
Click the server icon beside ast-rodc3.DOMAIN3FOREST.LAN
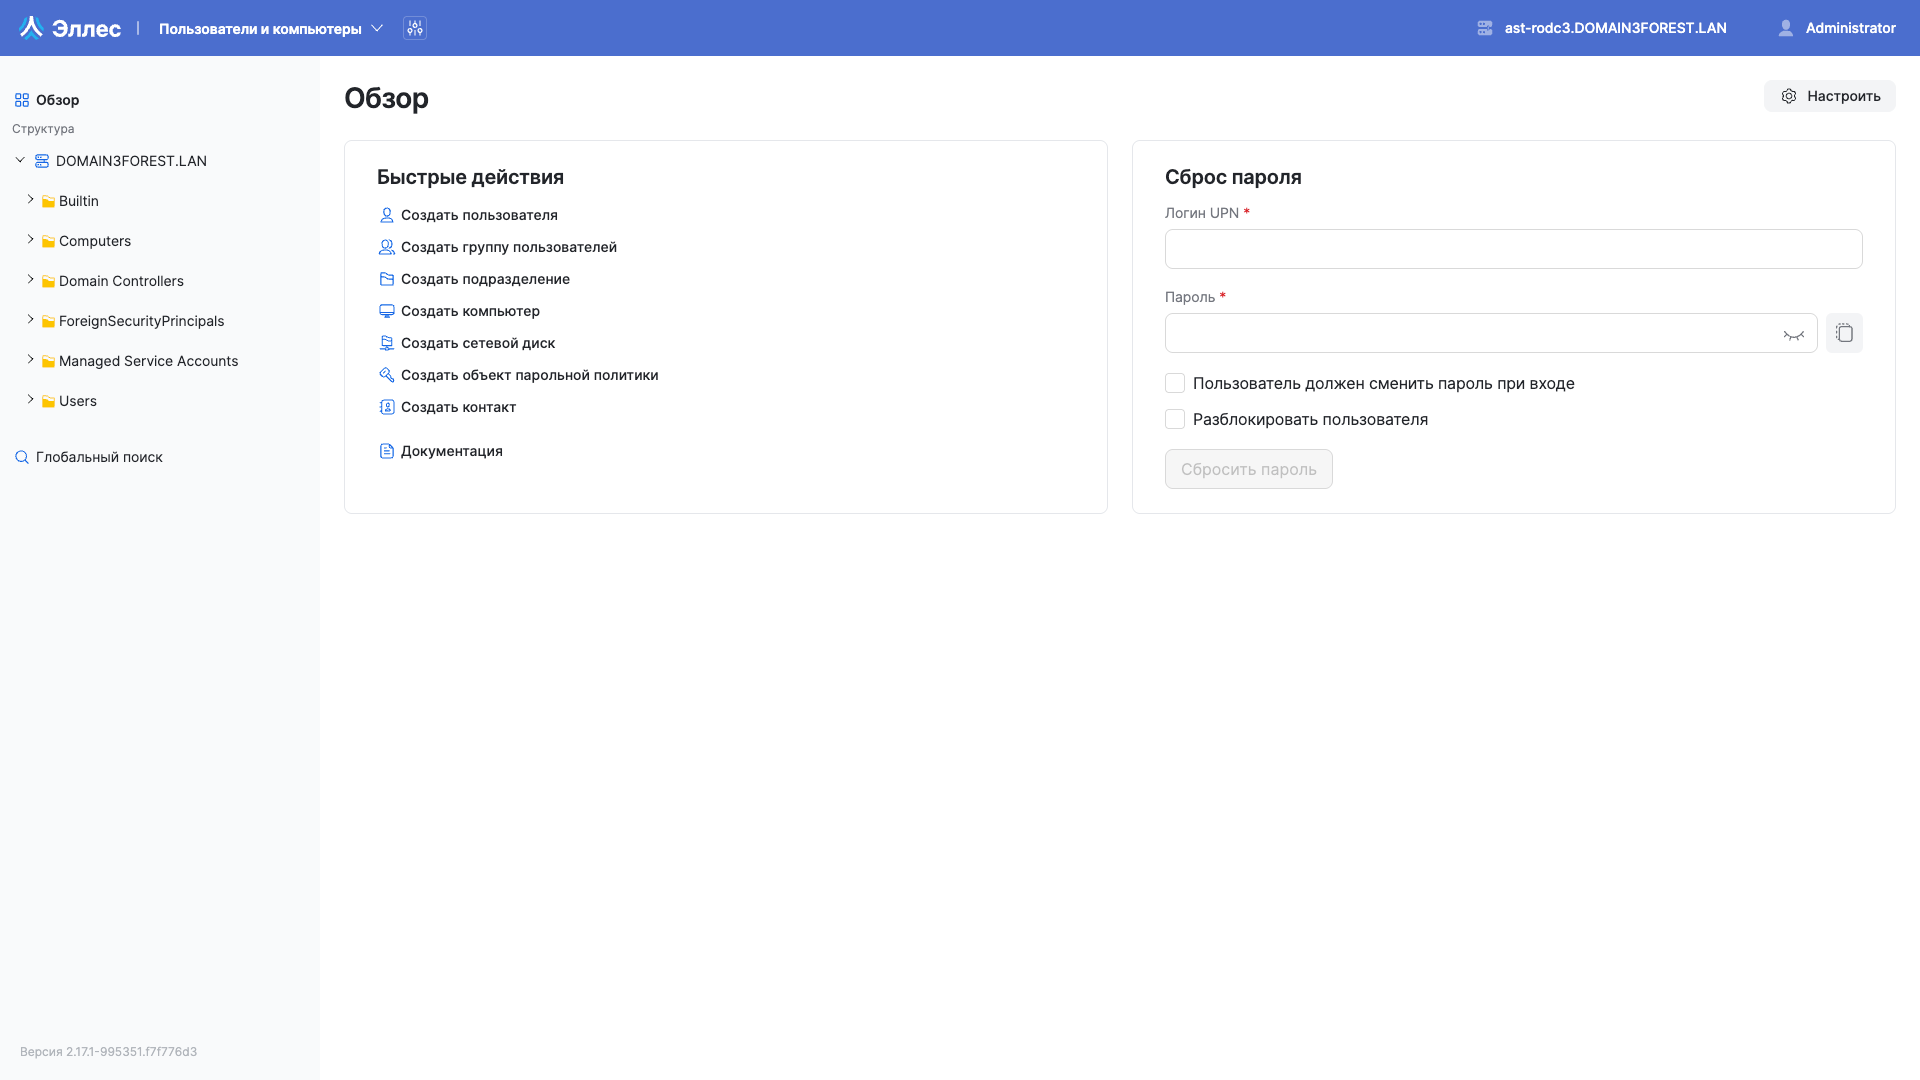click(1485, 28)
